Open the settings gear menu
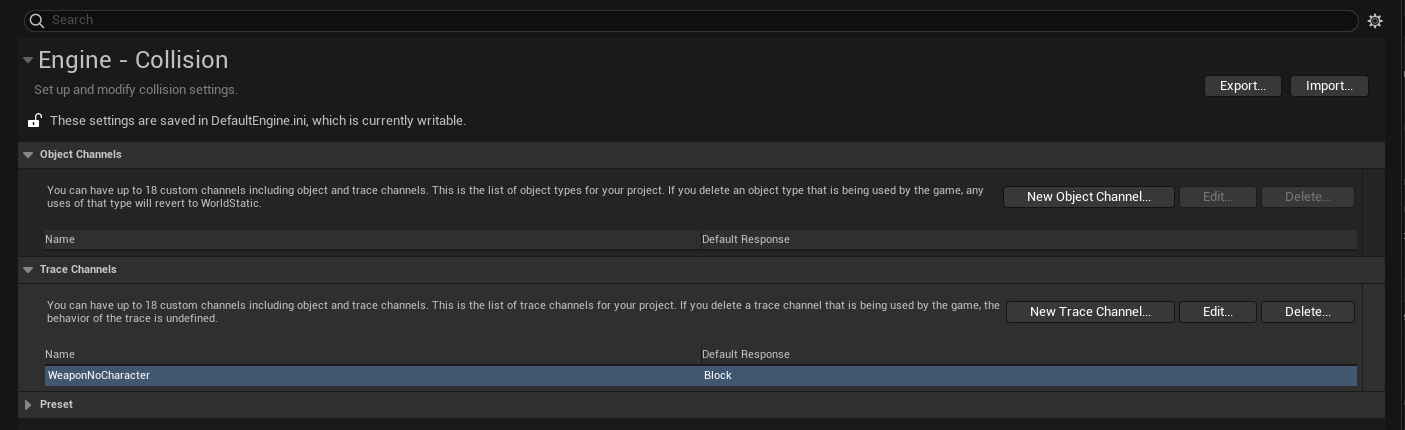This screenshot has height=430, width=1405. tap(1375, 20)
